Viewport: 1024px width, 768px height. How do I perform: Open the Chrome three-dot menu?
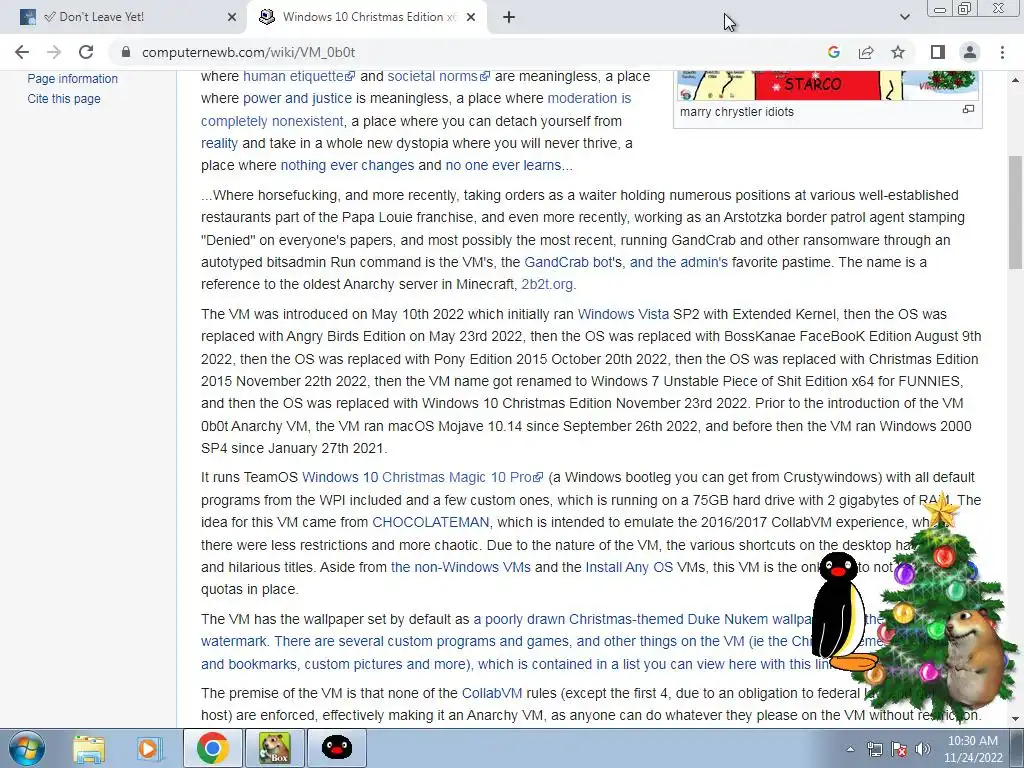1002,52
